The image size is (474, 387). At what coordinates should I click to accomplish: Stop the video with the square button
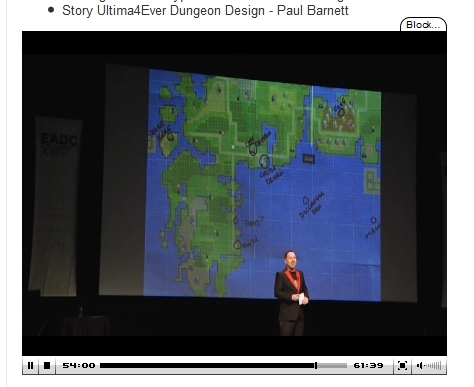click(47, 366)
